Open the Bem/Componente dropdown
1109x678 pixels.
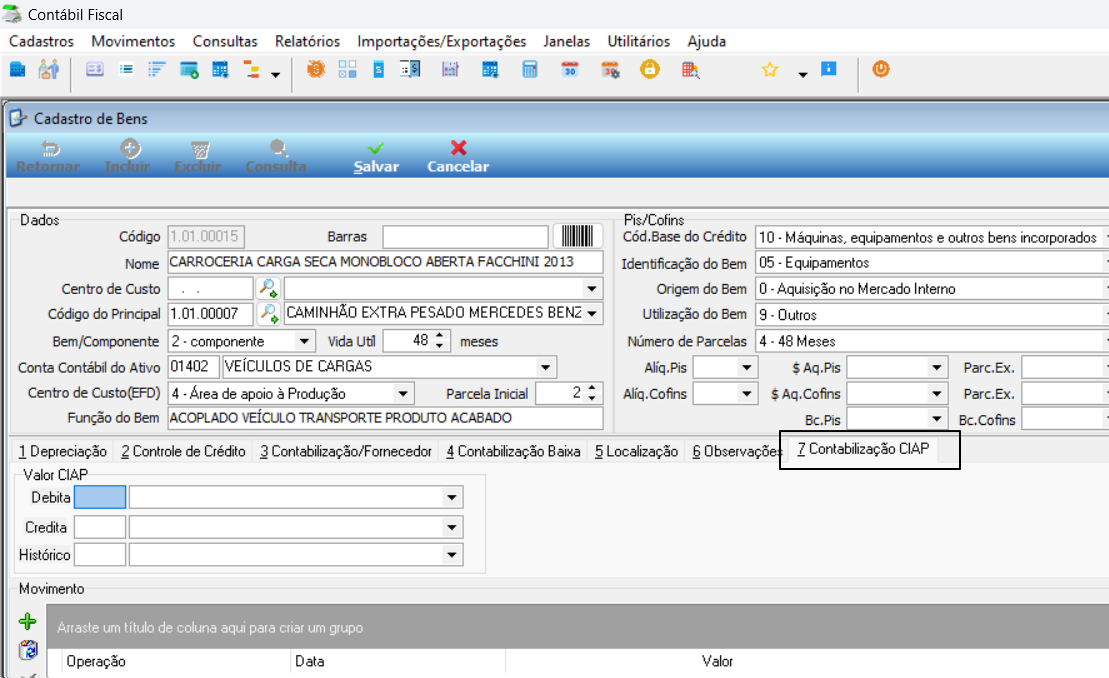304,341
